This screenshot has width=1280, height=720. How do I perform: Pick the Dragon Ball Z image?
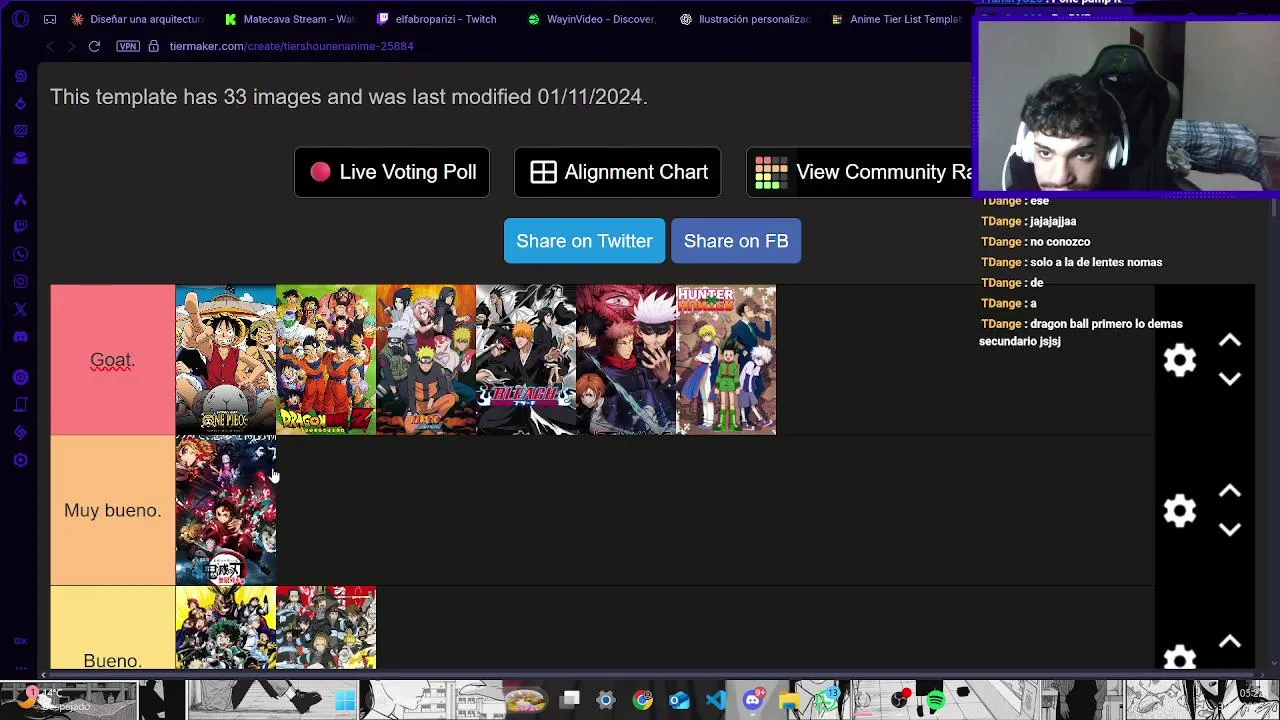[x=326, y=360]
